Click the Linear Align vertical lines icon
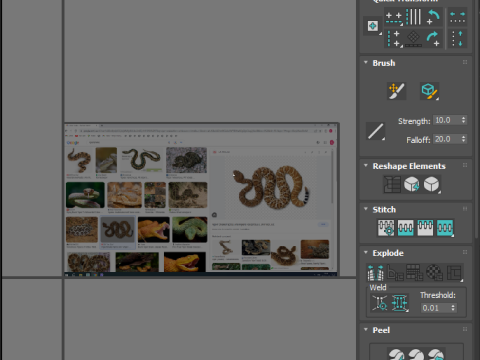 [413, 17]
